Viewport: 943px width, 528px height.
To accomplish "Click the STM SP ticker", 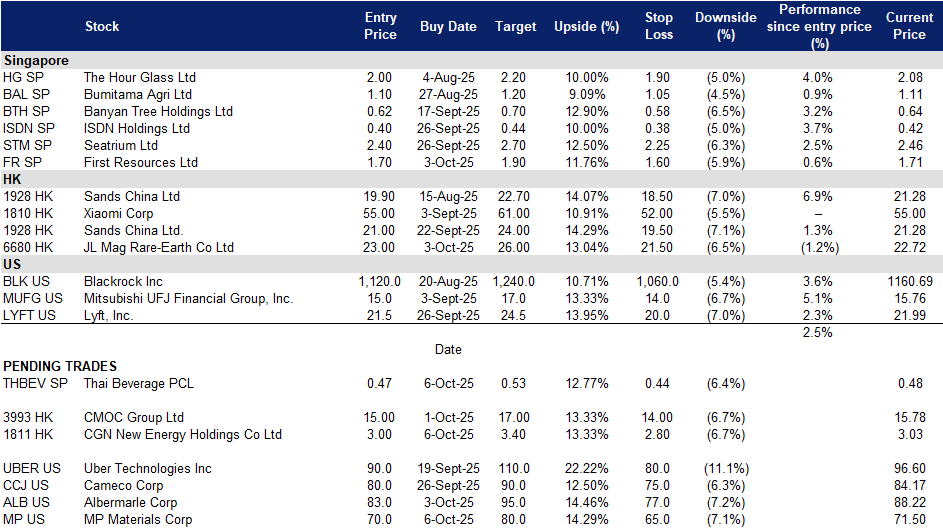I will (x=28, y=146).
